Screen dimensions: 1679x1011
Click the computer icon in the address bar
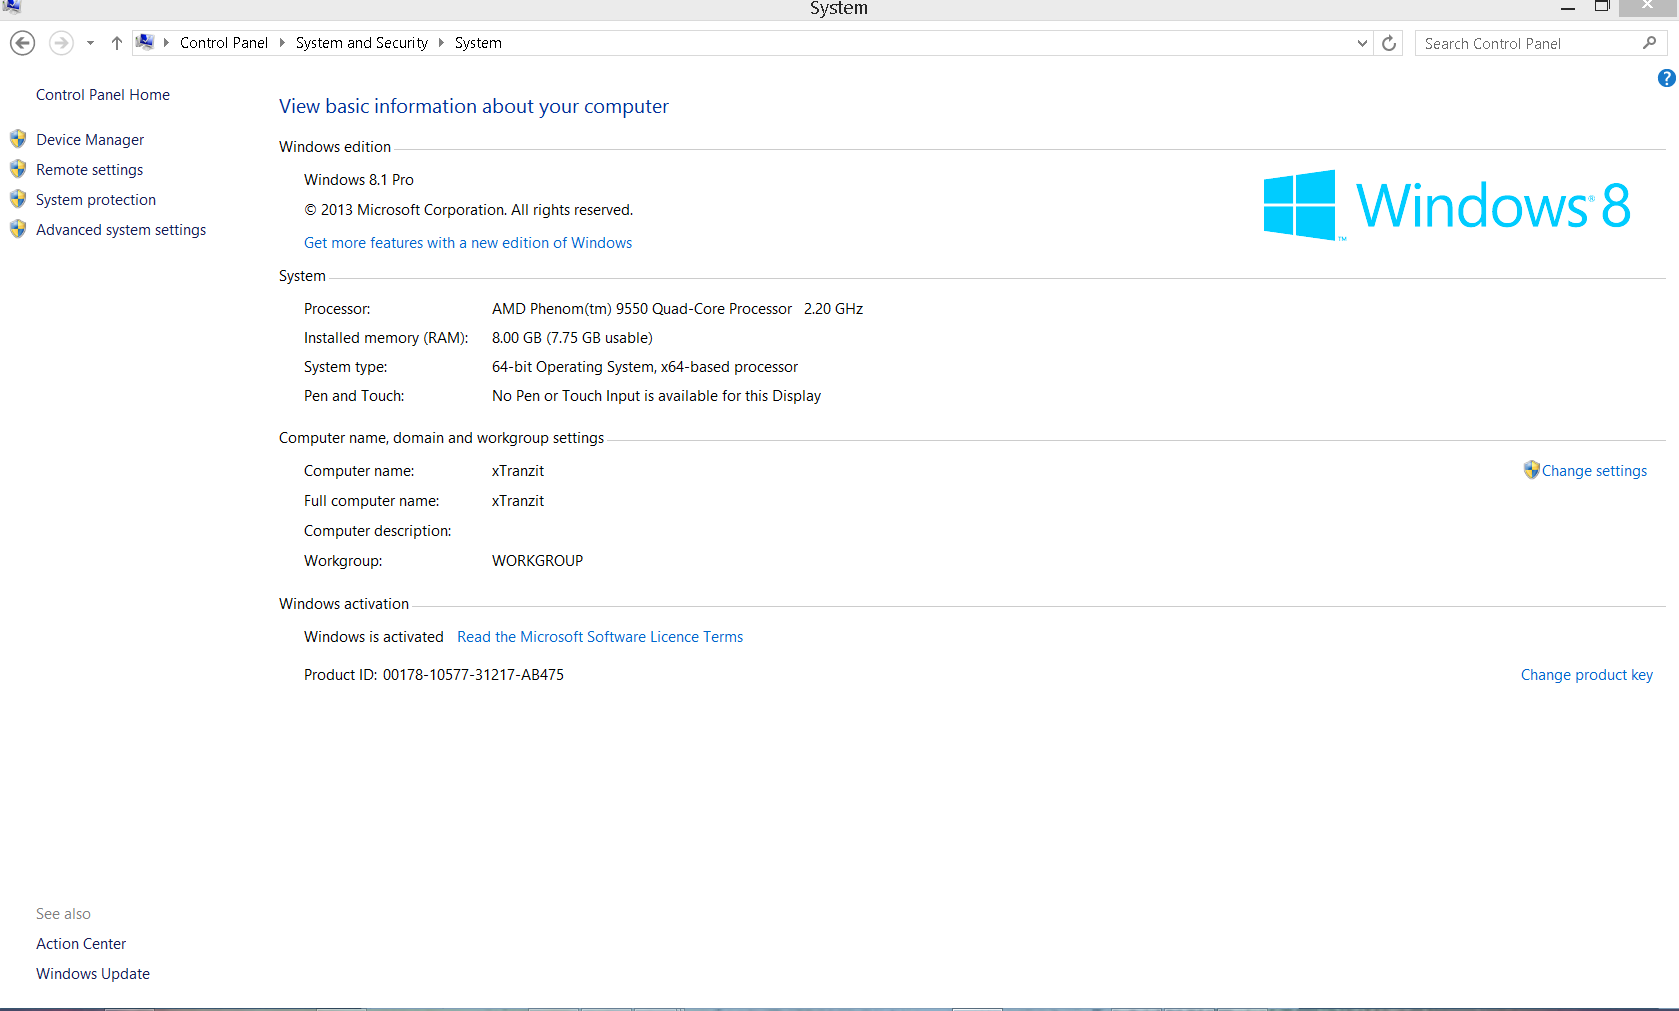[145, 42]
